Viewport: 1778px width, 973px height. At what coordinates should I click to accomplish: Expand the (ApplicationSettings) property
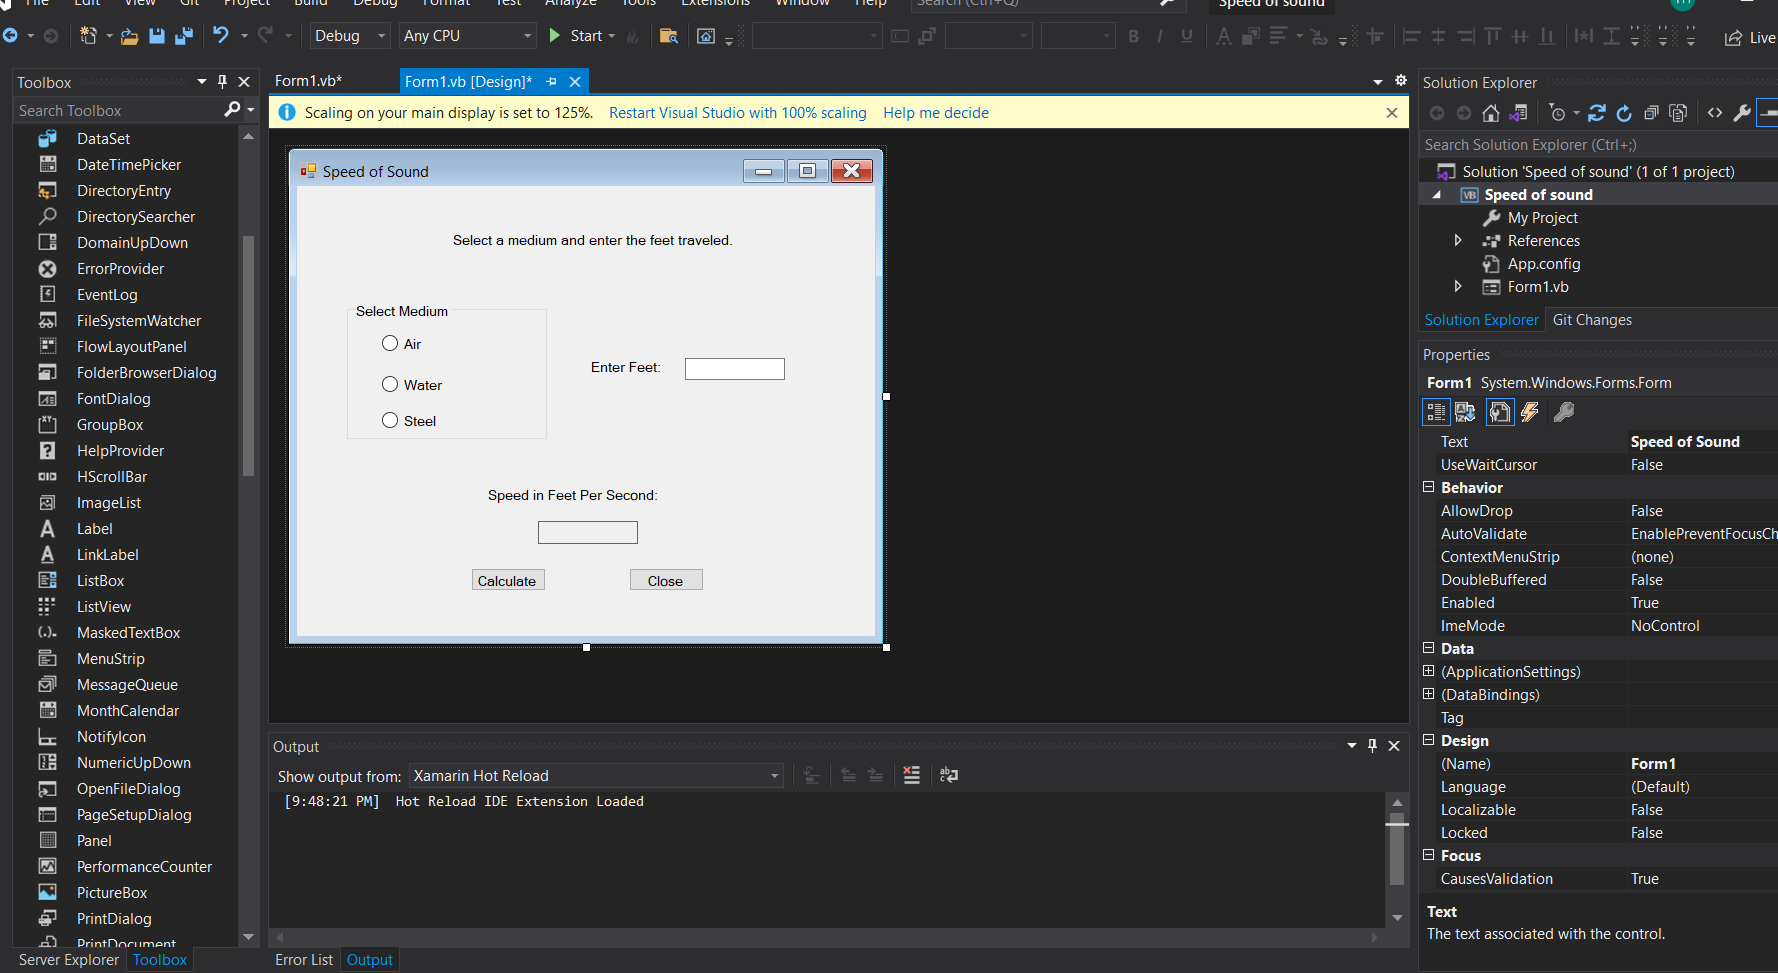[1429, 671]
